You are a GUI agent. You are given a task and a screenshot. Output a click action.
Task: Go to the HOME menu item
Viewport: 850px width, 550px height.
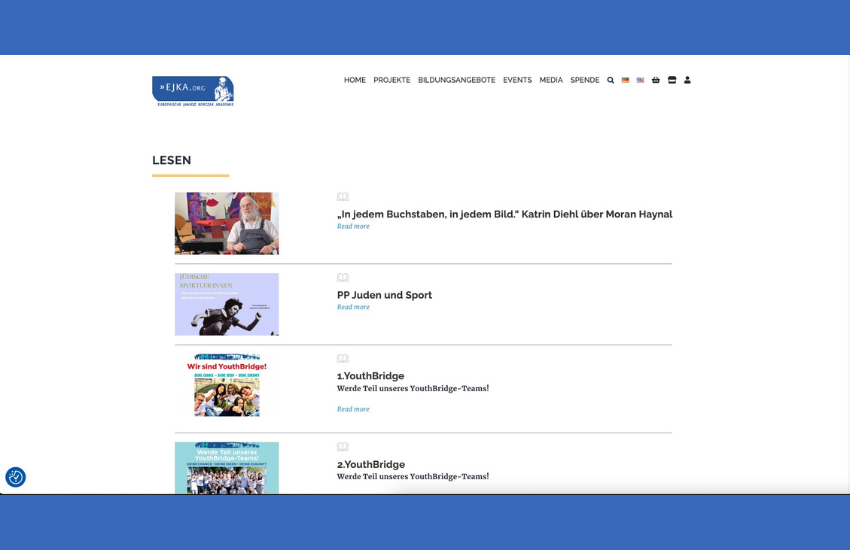coord(355,80)
